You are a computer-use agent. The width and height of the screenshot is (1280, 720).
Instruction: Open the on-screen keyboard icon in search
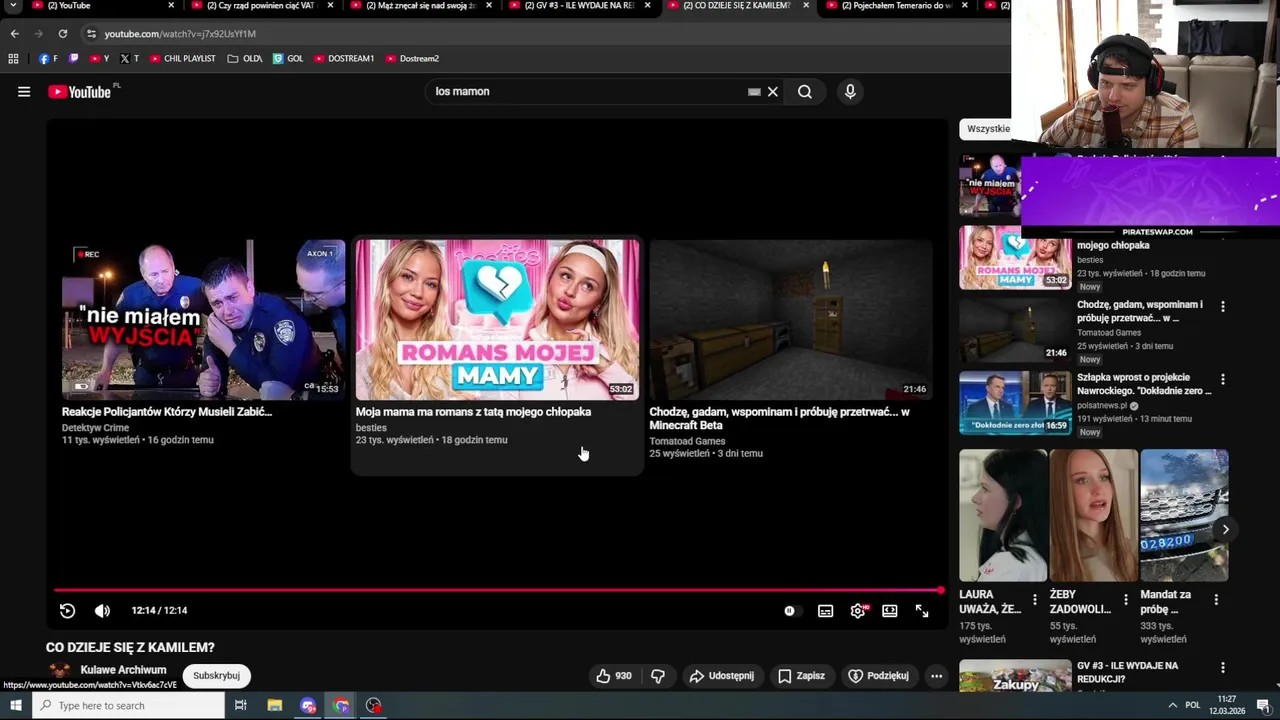coord(754,92)
